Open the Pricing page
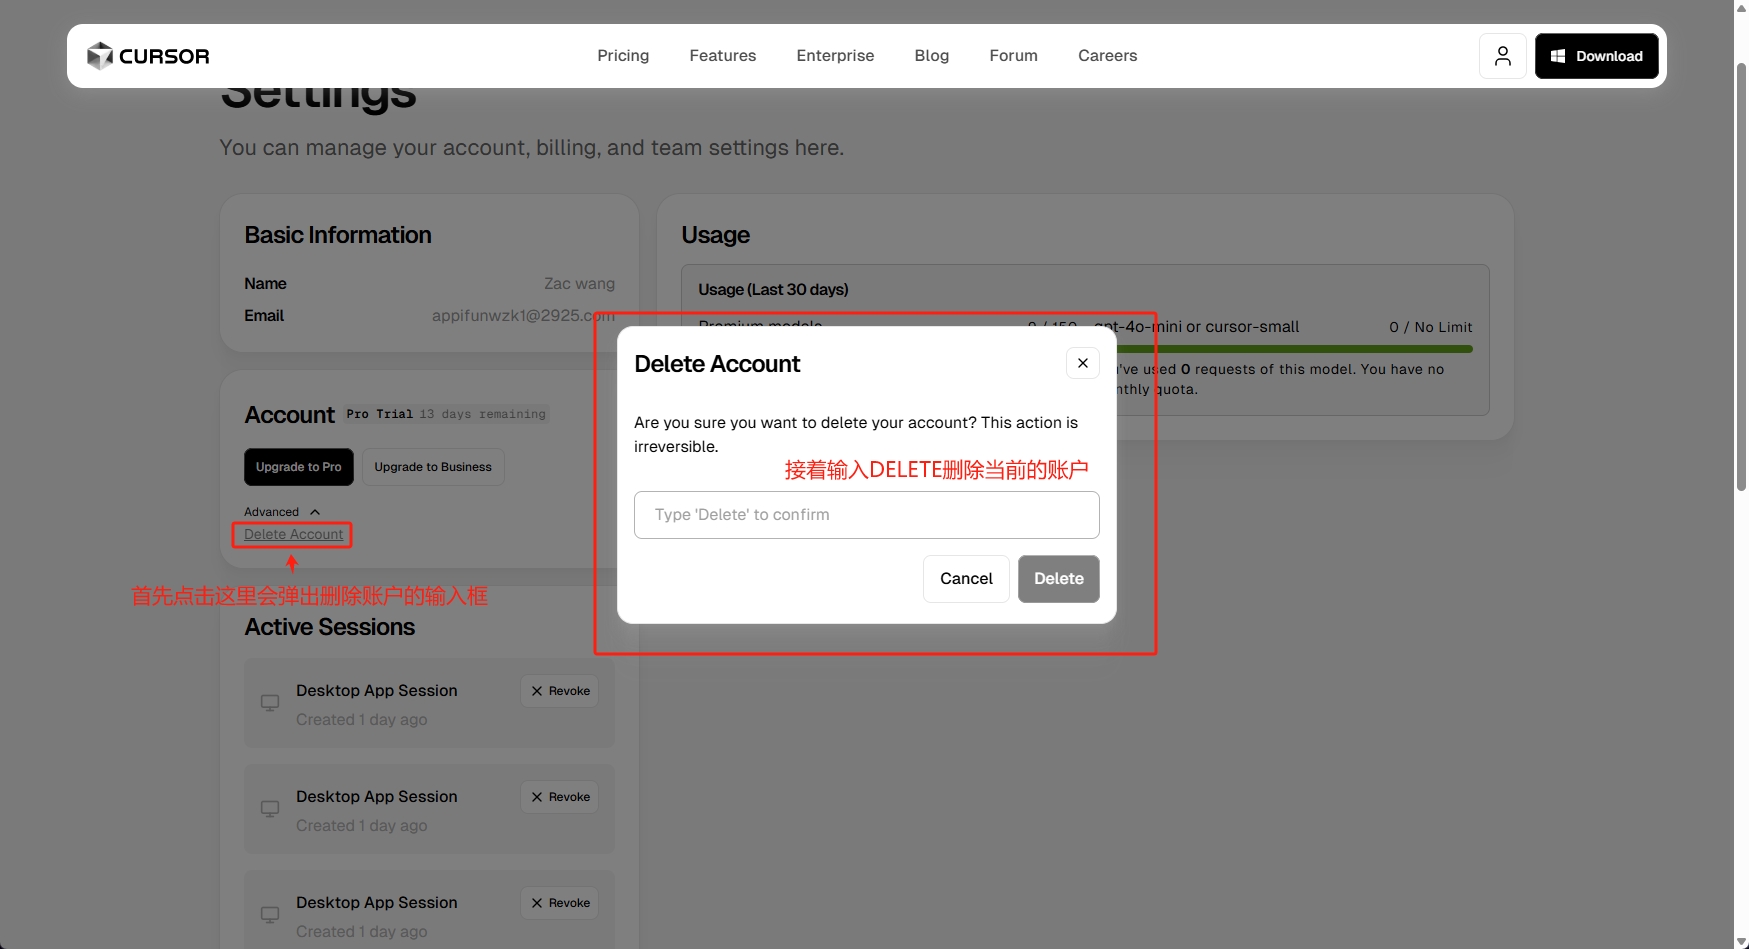Viewport: 1749px width, 949px height. click(623, 56)
